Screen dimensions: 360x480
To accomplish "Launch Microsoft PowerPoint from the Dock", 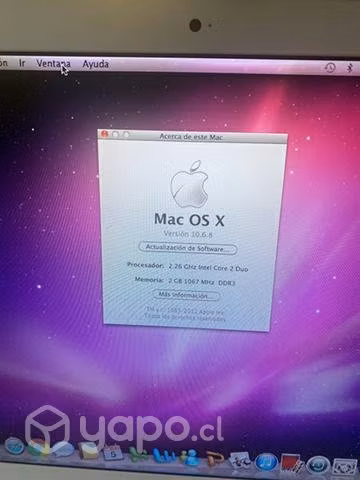I will tap(215, 460).
